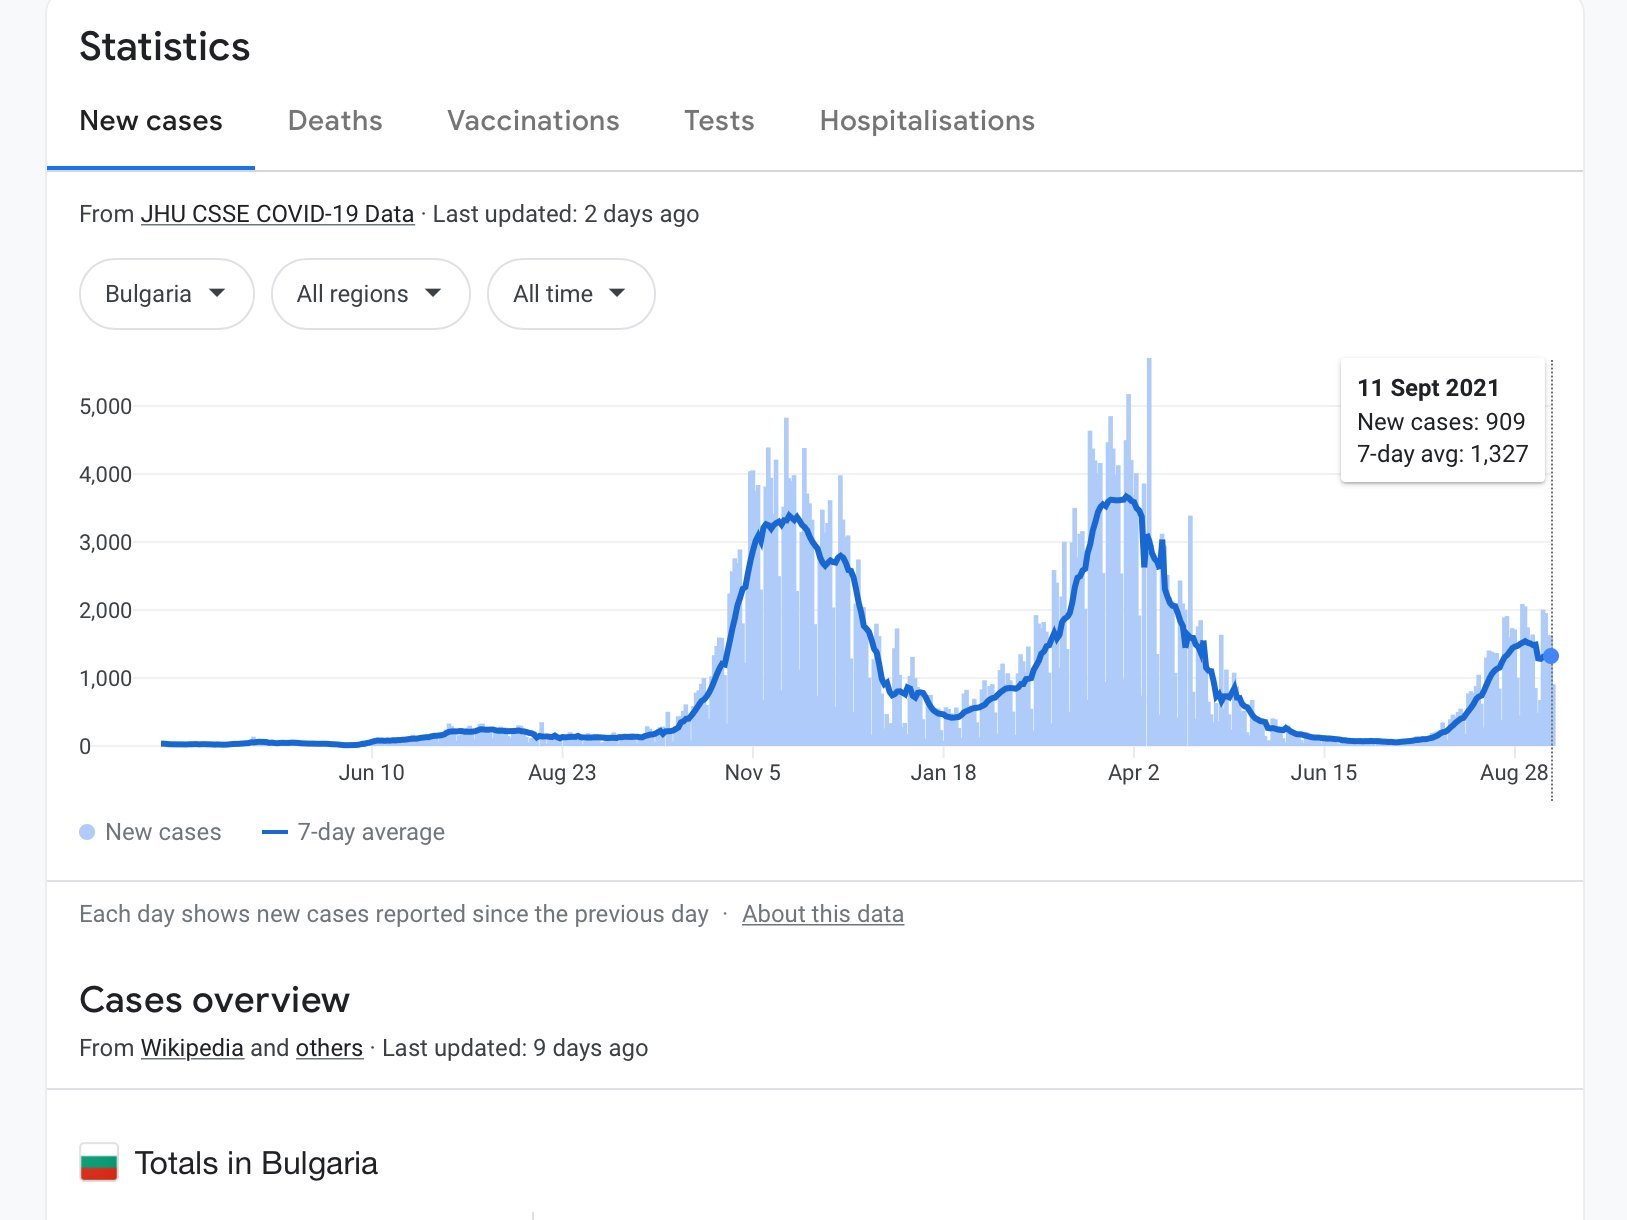Viewport: 1627px width, 1220px height.
Task: Click the Jun 15 axis label
Action: (x=1323, y=773)
